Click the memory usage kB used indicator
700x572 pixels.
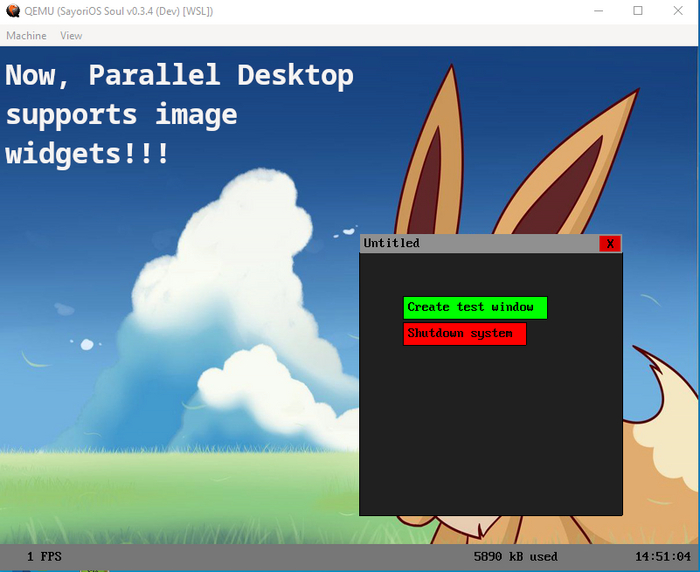(x=516, y=556)
